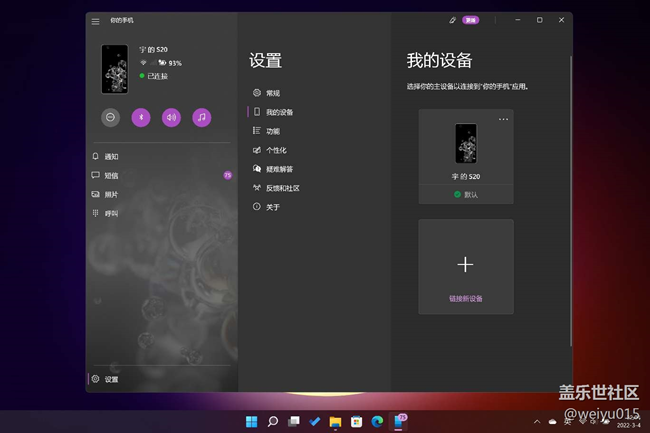650x433 pixels.
Task: Open 反馈和社区 feedback and community
Action: point(282,188)
